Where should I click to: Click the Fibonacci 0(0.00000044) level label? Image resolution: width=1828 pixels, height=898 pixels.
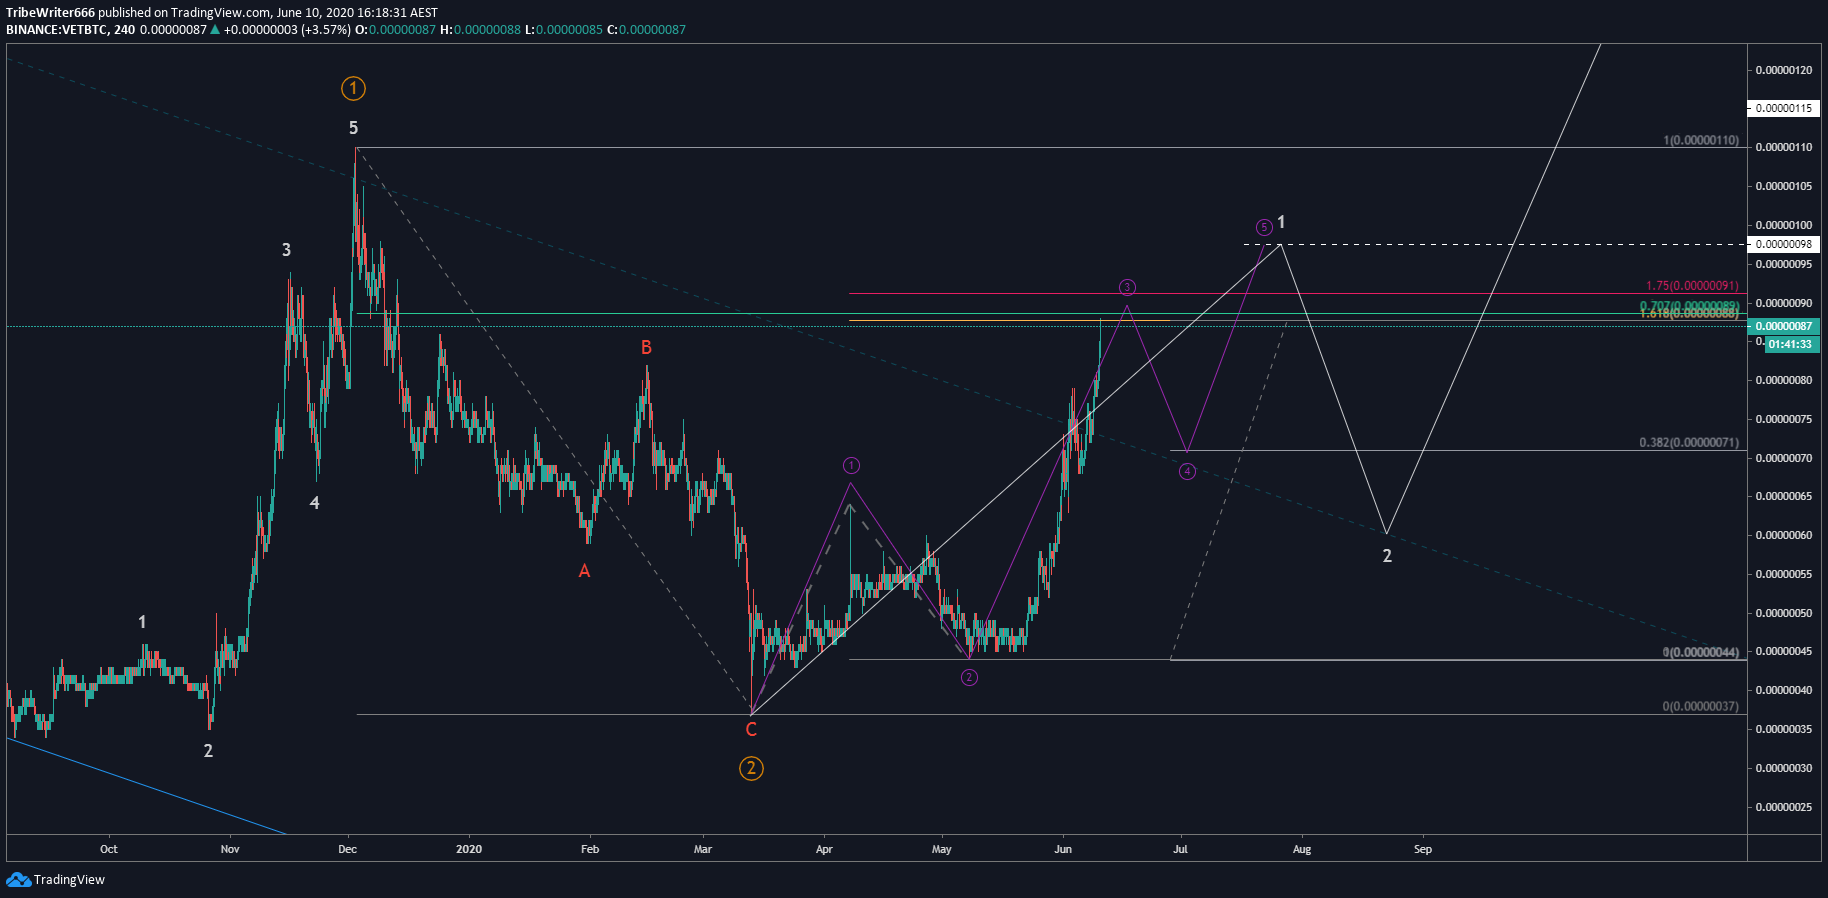pos(1701,652)
